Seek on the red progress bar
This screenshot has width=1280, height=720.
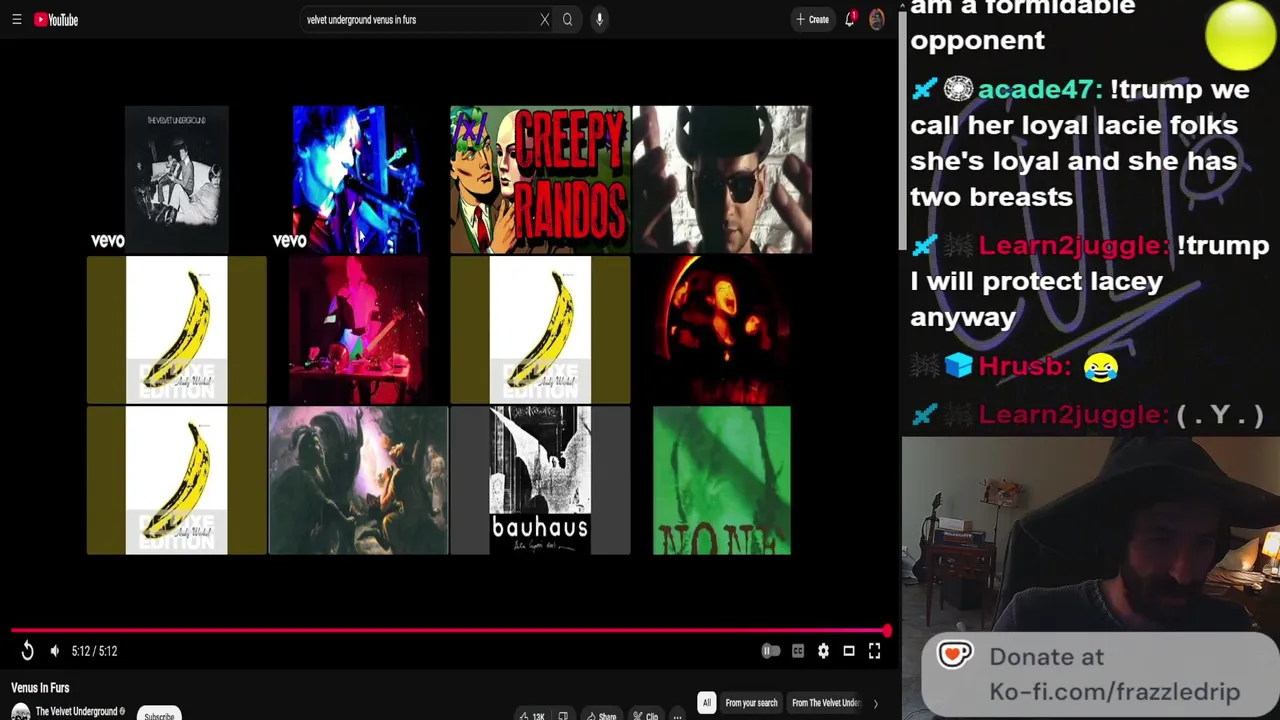[x=449, y=631]
